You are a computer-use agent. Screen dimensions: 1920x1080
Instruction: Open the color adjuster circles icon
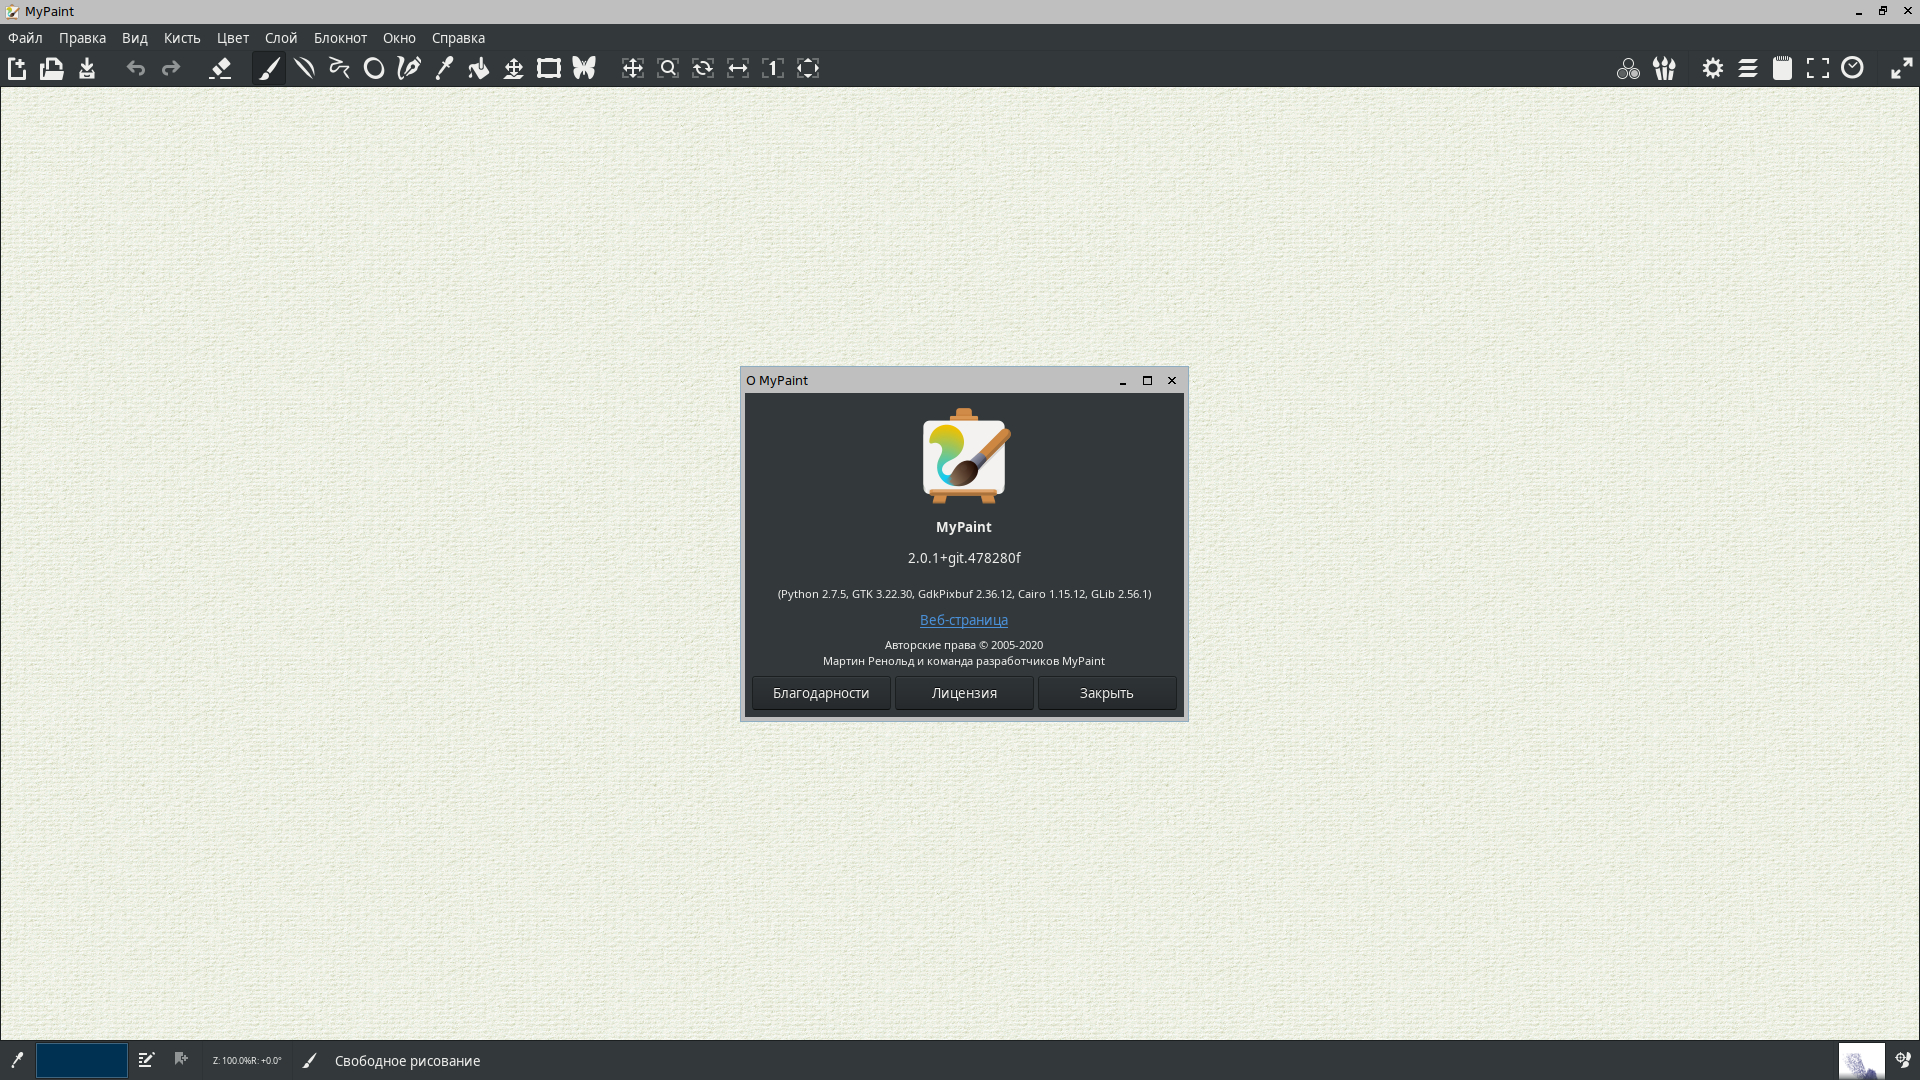click(1628, 68)
